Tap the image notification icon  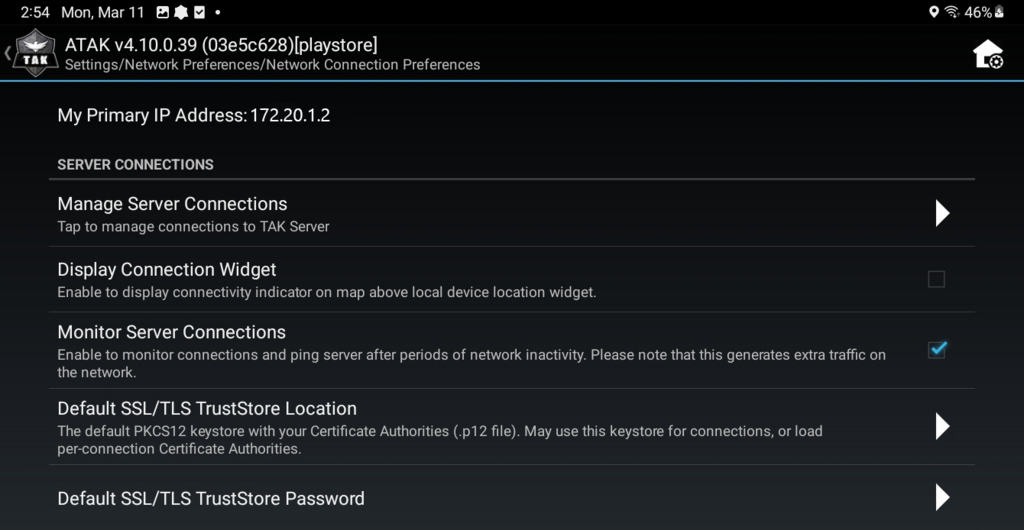163,12
